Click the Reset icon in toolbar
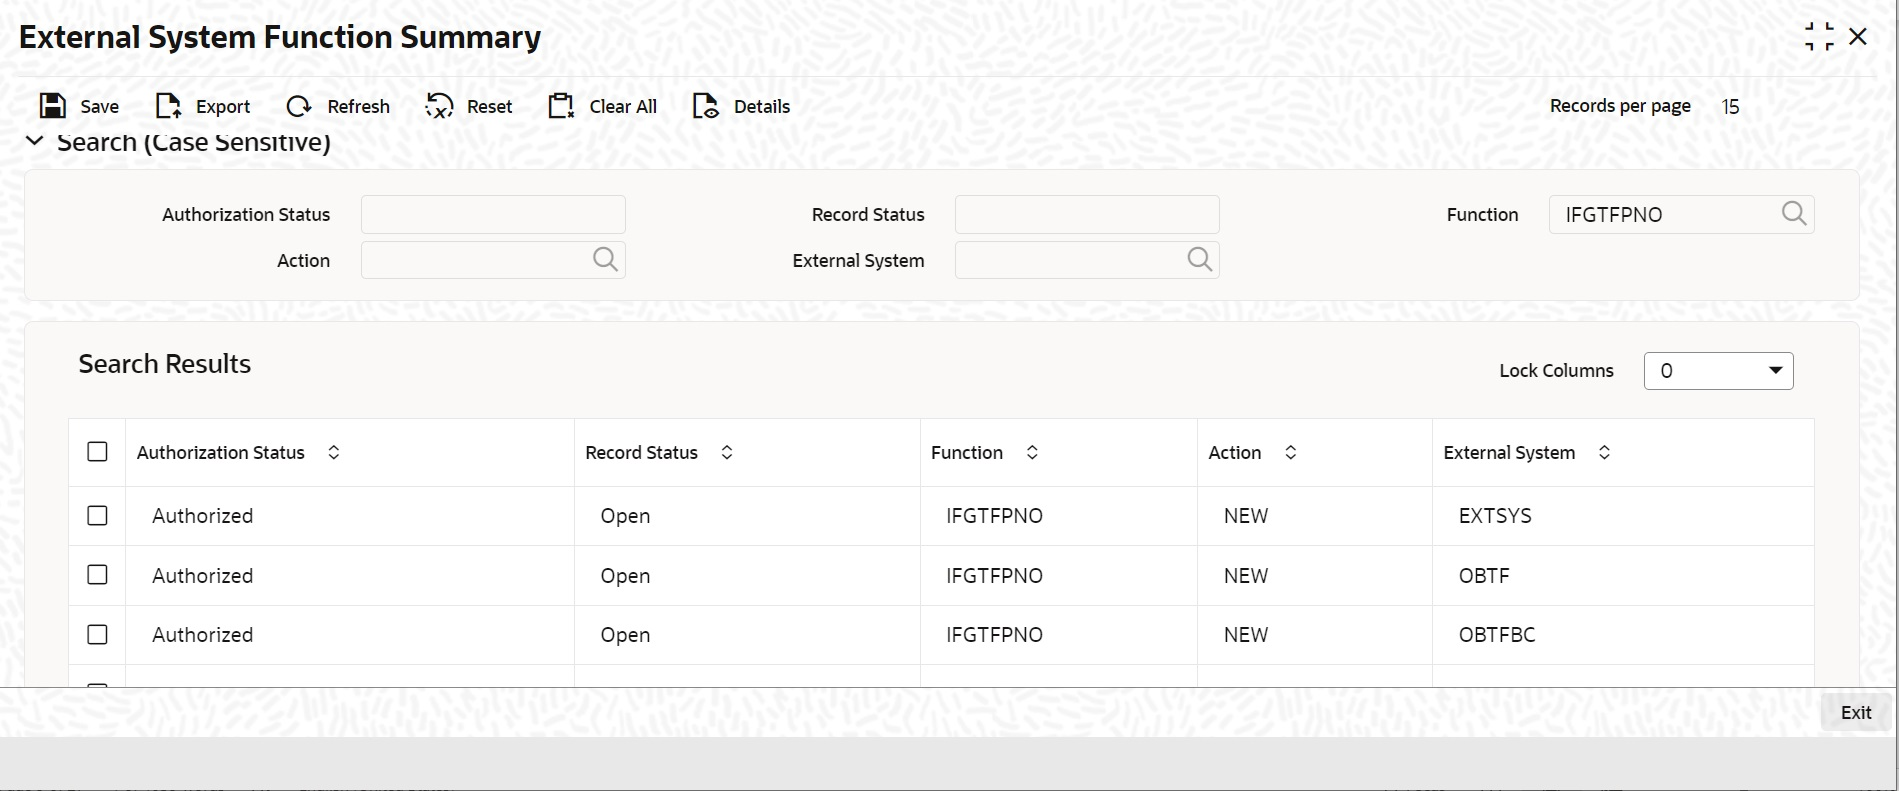Screen dimensions: 1899x791 click(439, 106)
